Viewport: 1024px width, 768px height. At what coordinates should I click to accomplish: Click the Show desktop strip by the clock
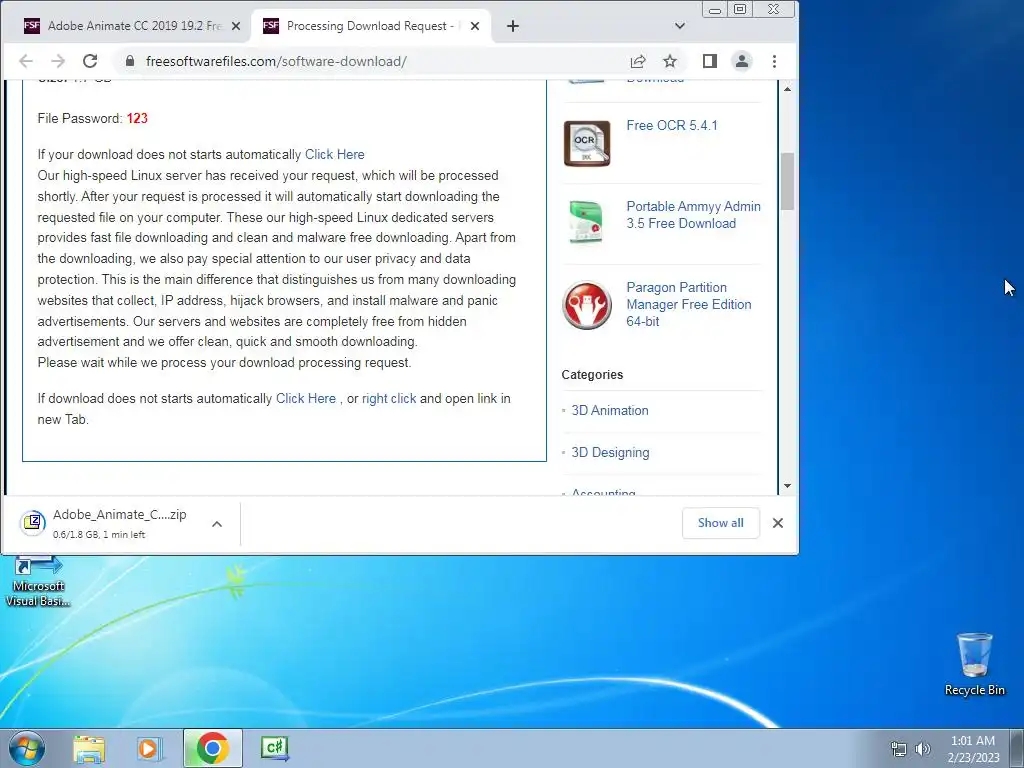[x=1017, y=748]
